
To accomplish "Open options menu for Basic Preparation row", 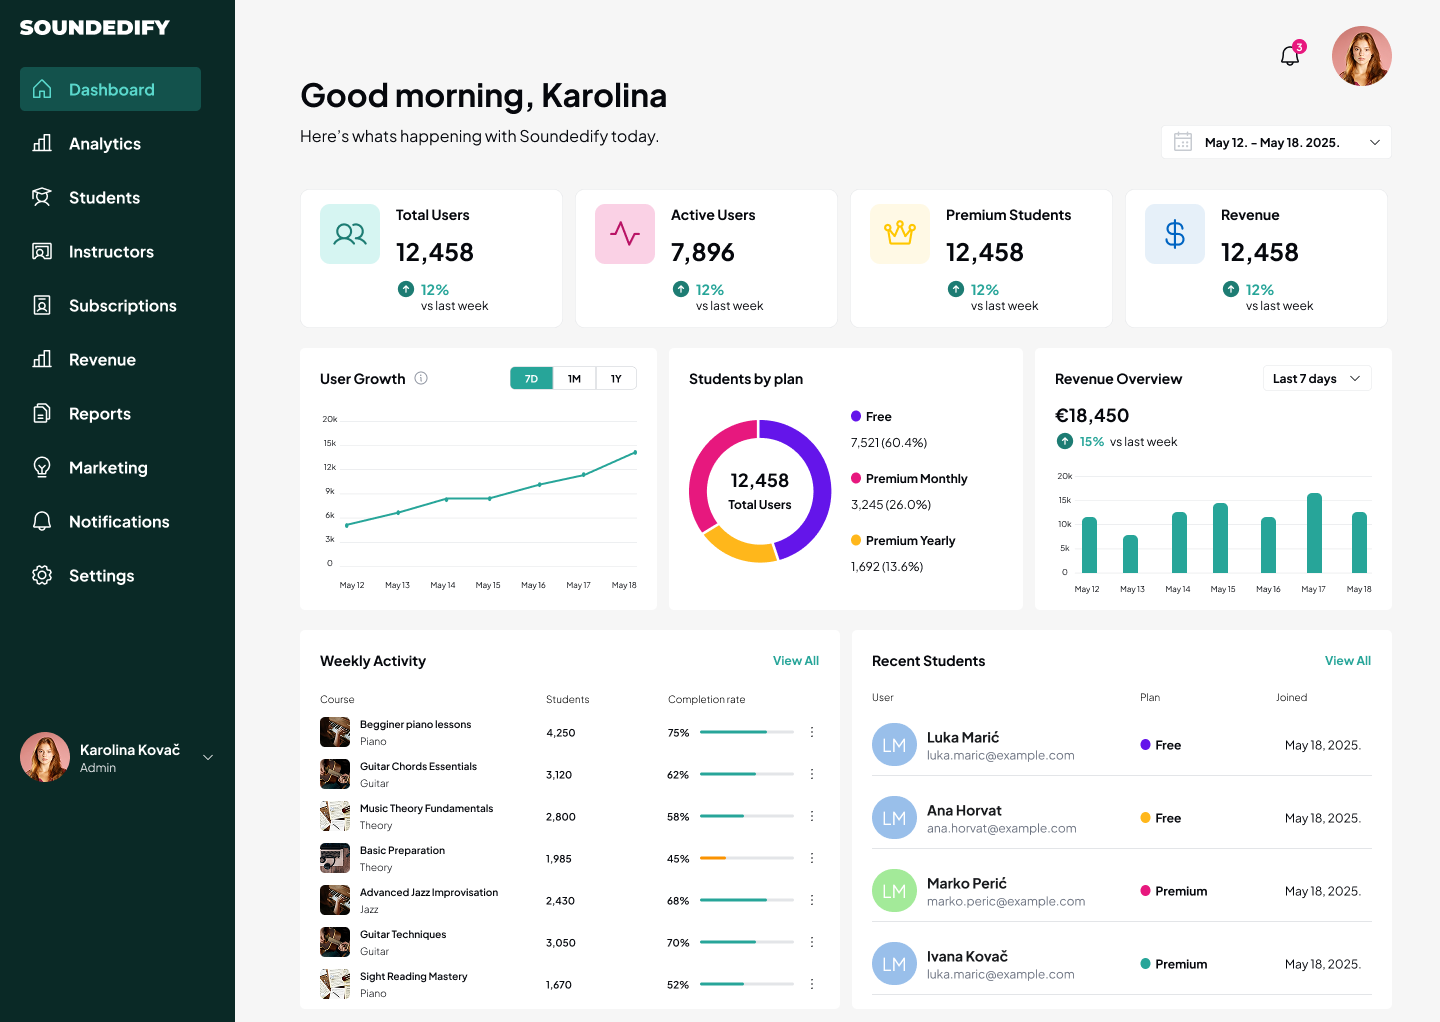I will click(x=812, y=858).
